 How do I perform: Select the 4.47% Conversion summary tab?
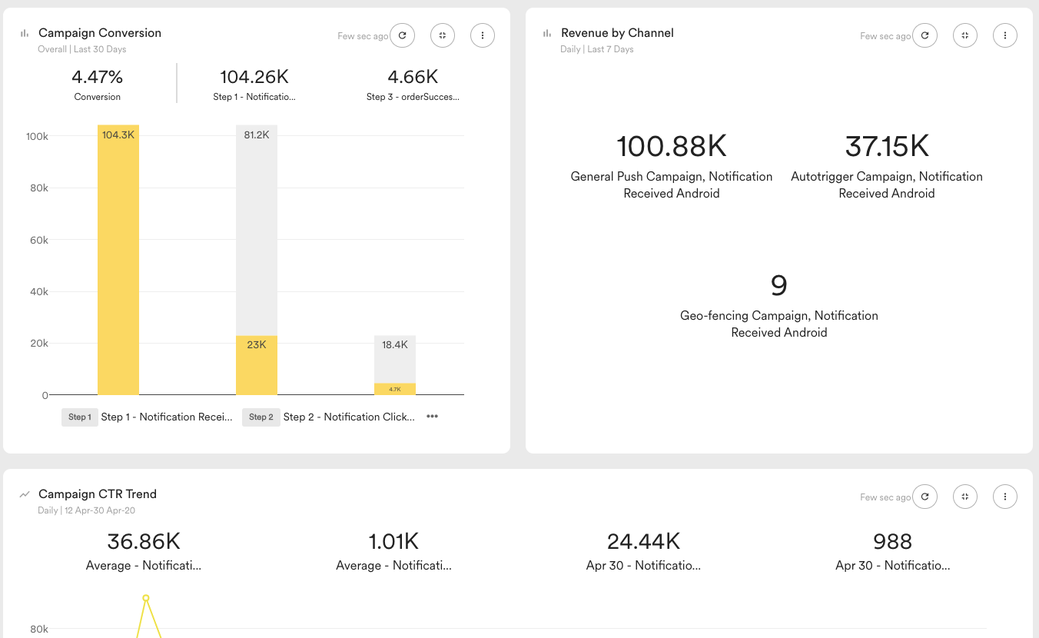click(97, 84)
